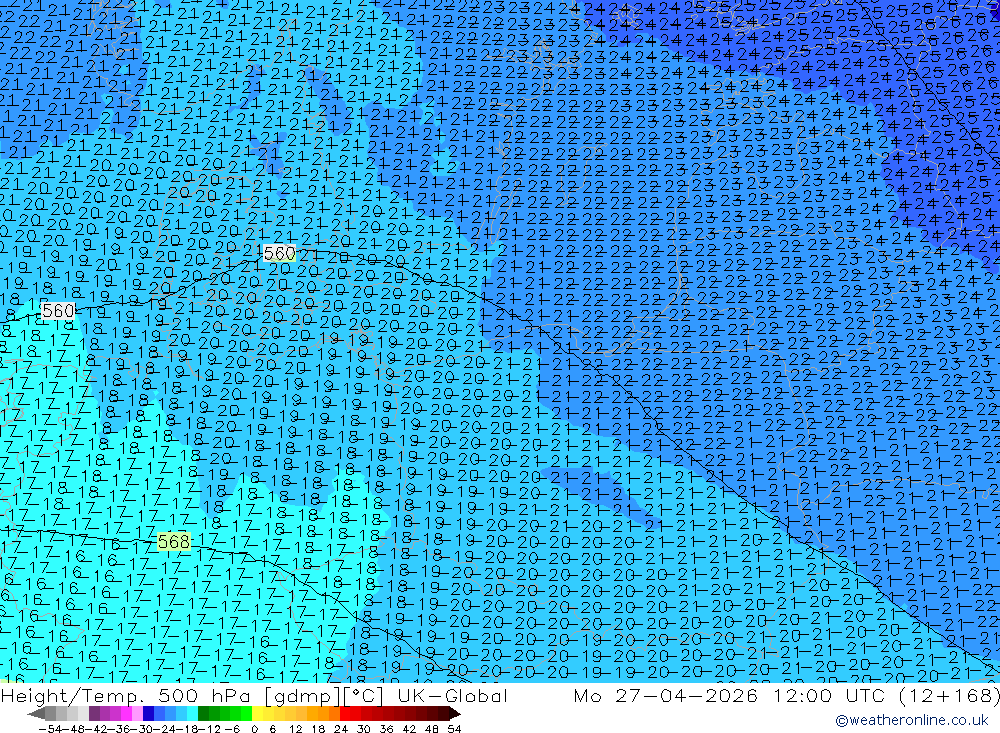Click the 'Height/Temp. 500 hPa' title text

point(128,696)
